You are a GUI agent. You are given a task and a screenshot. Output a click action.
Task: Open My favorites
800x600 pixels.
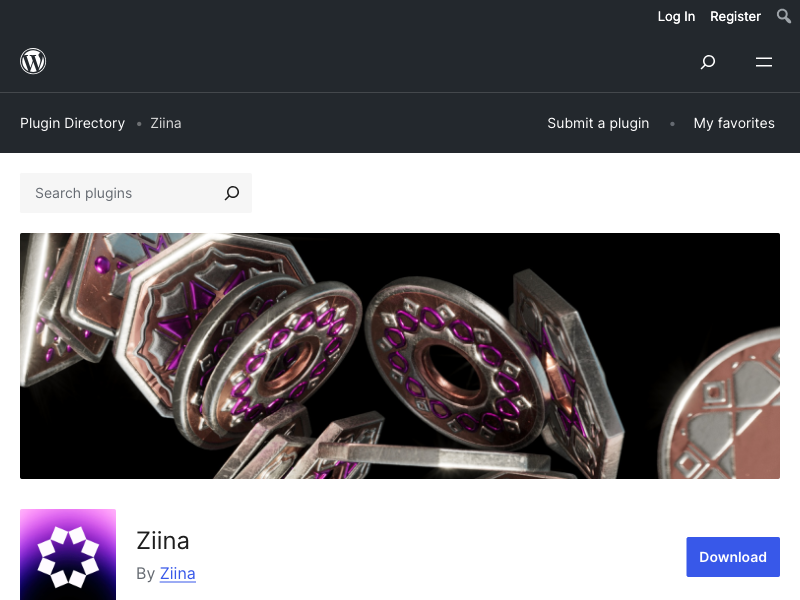pyautogui.click(x=734, y=123)
